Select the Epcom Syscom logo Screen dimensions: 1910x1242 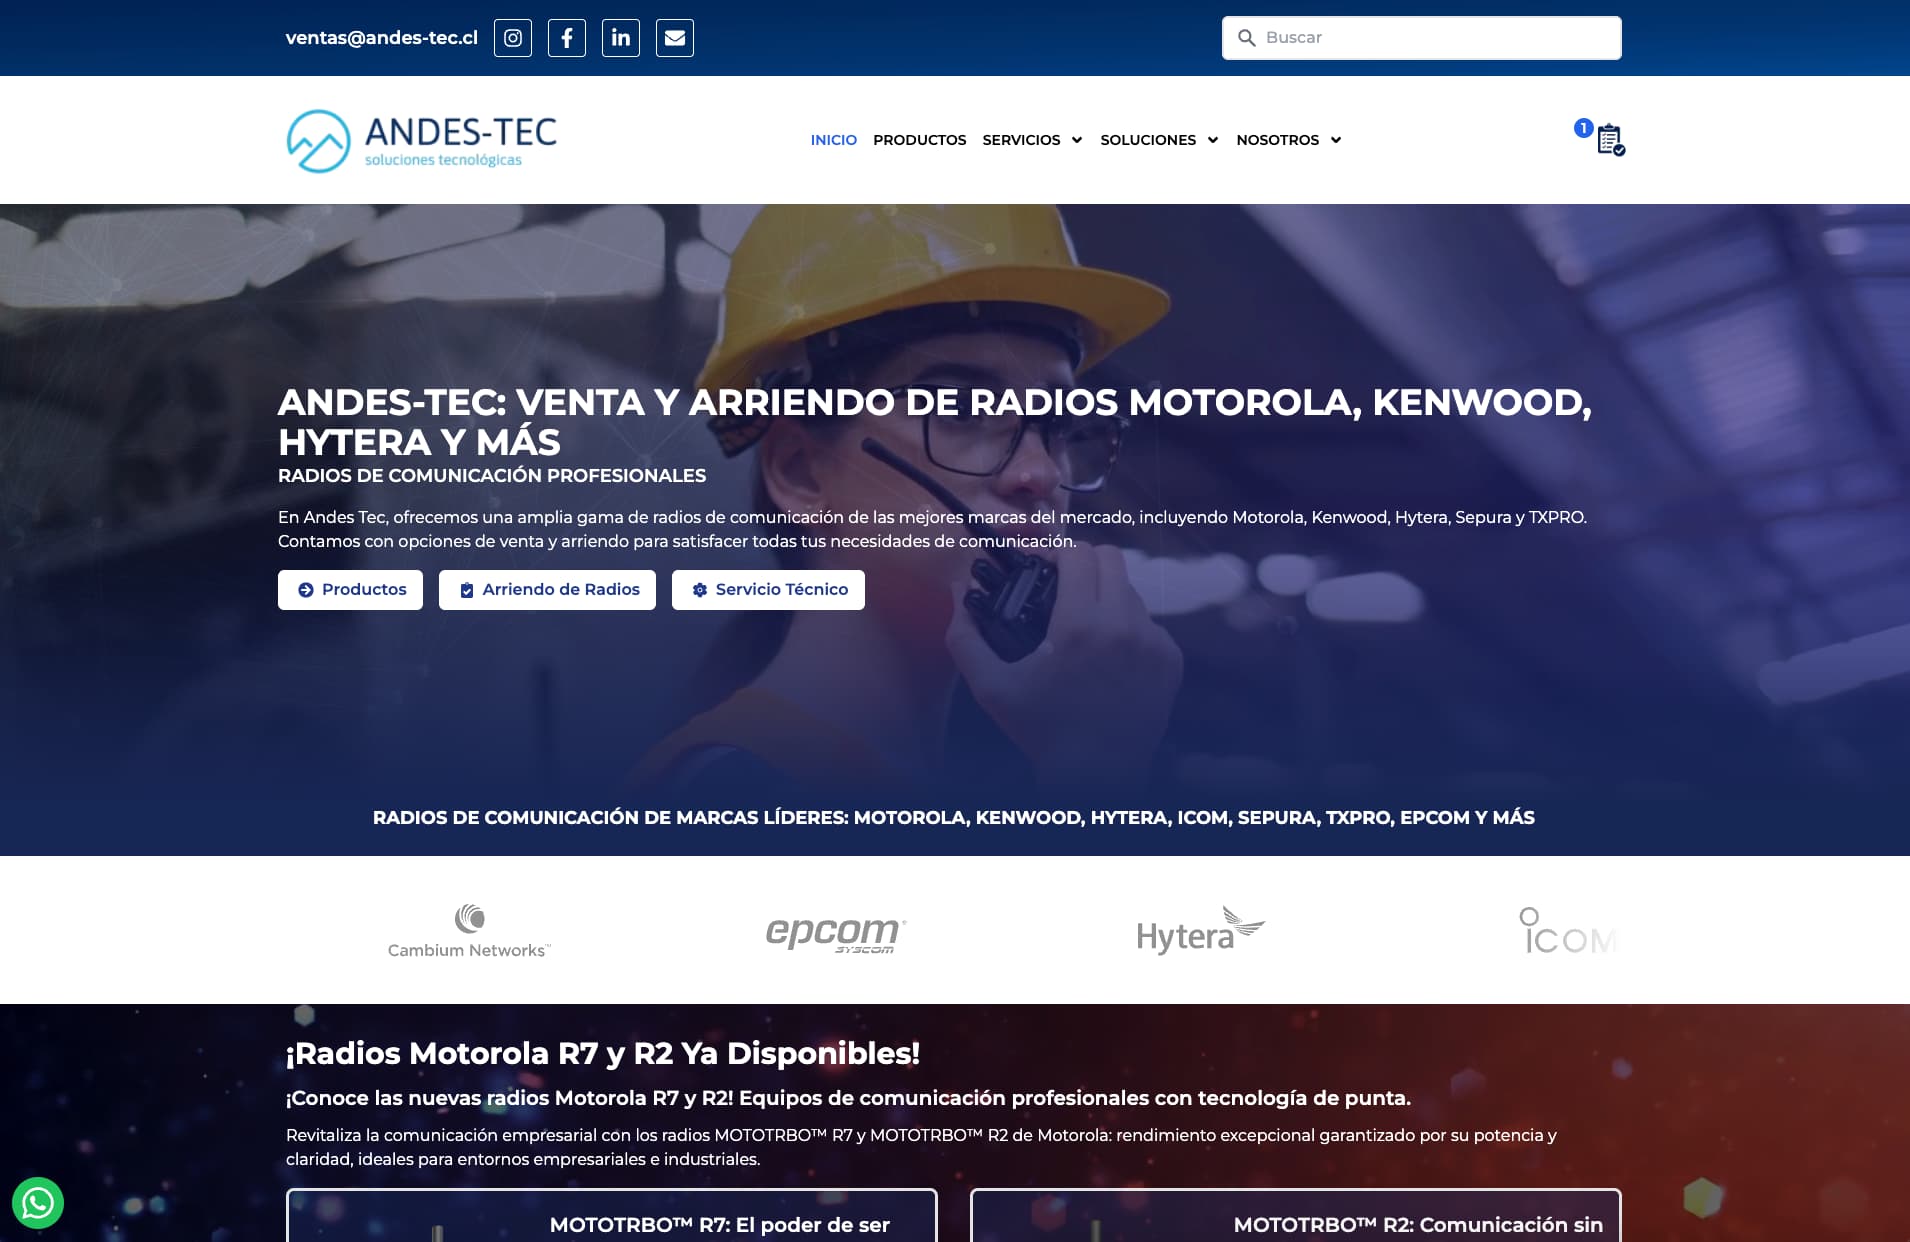834,930
